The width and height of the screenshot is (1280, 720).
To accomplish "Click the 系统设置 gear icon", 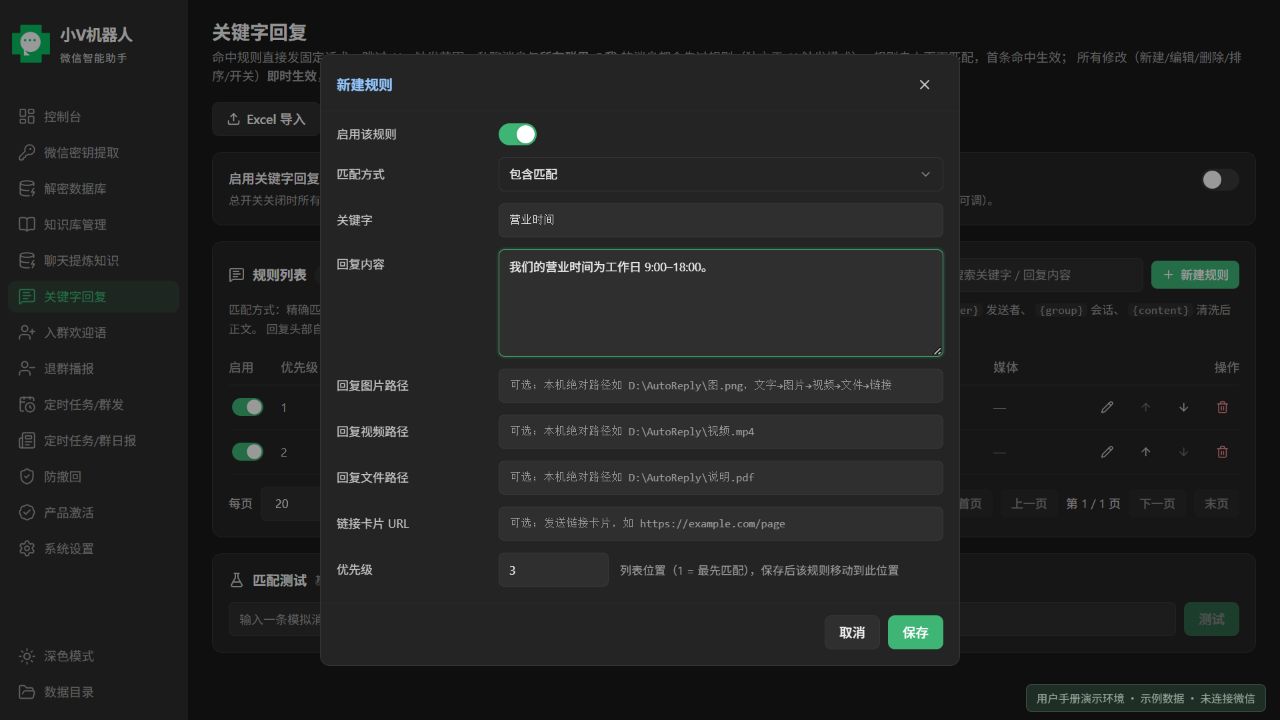I will tap(27, 548).
